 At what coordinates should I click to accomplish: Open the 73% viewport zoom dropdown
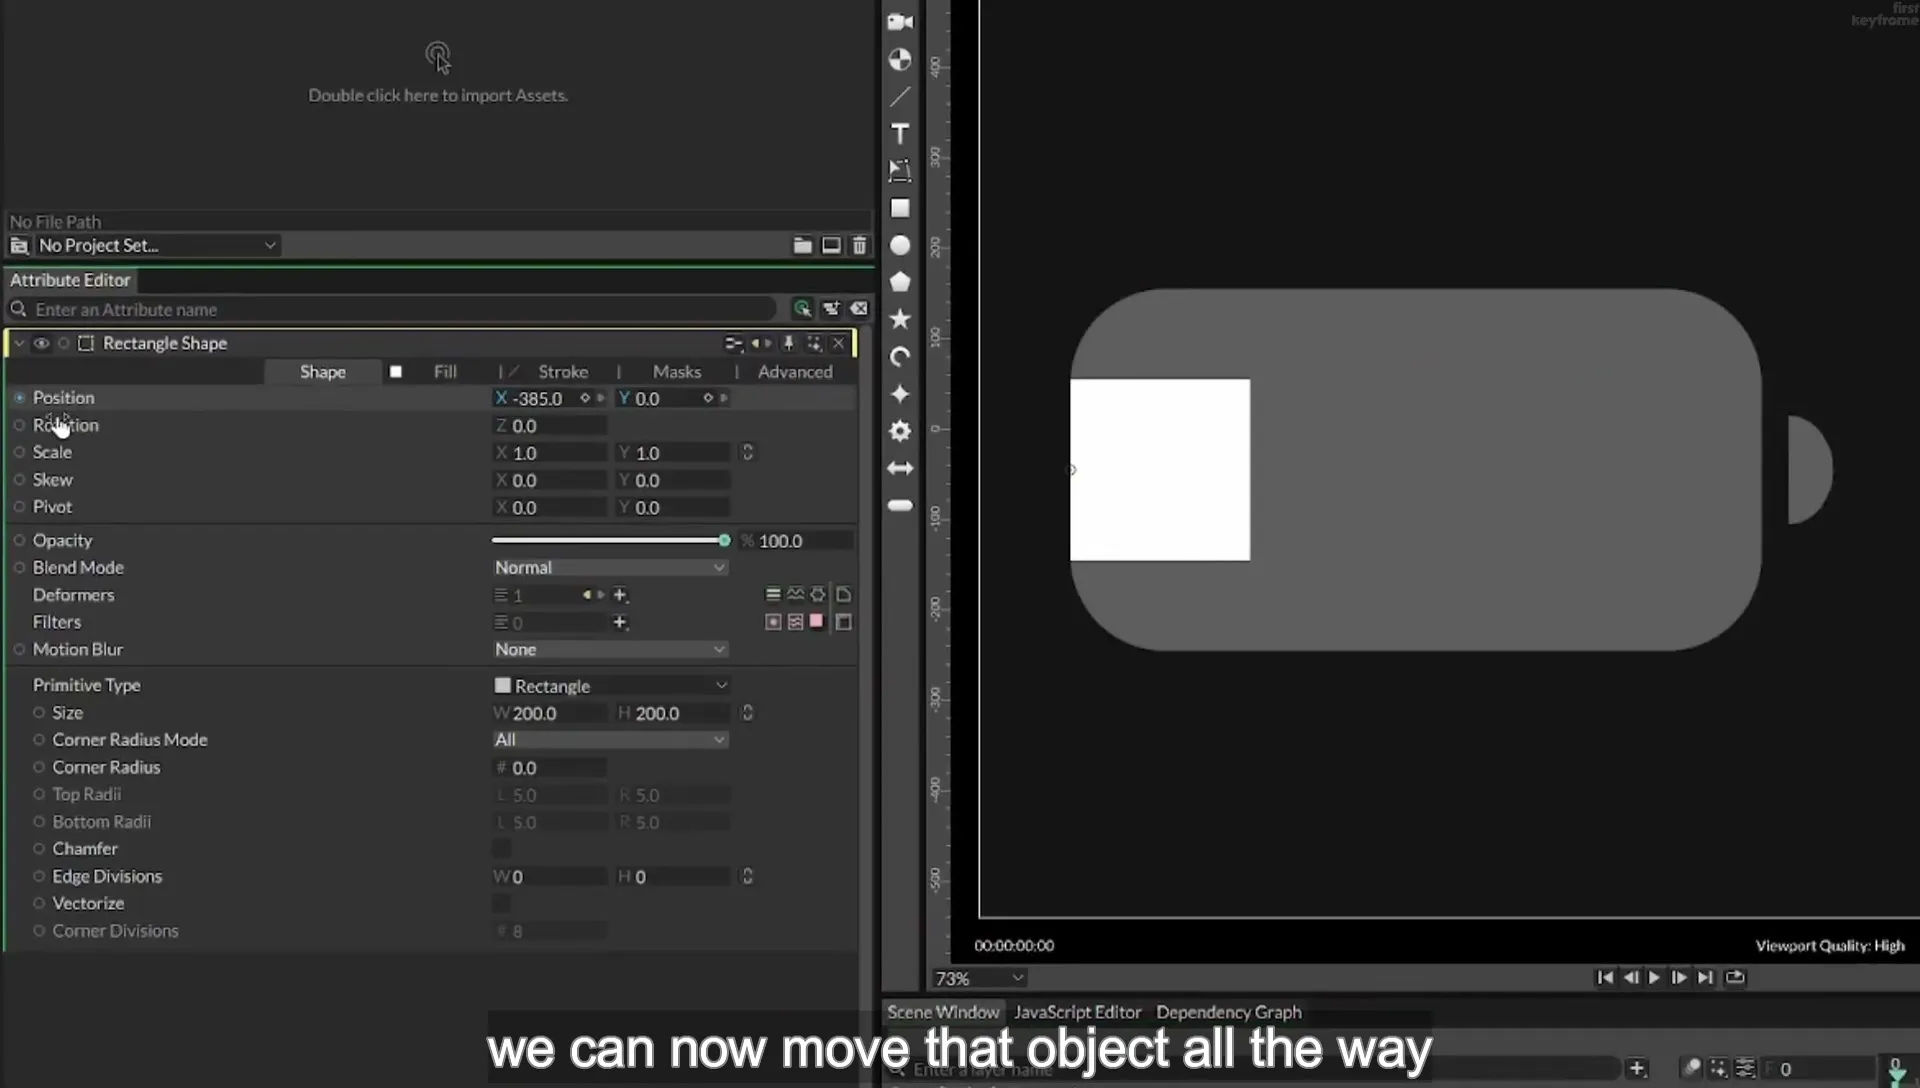978,978
